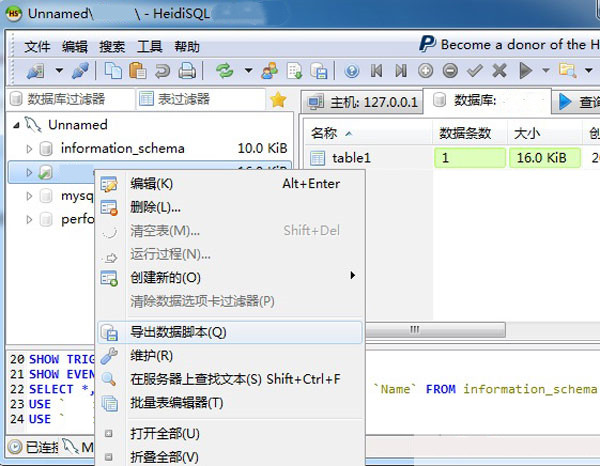Expand the selected highlighted database node
The width and height of the screenshot is (600, 466).
pos(29,172)
